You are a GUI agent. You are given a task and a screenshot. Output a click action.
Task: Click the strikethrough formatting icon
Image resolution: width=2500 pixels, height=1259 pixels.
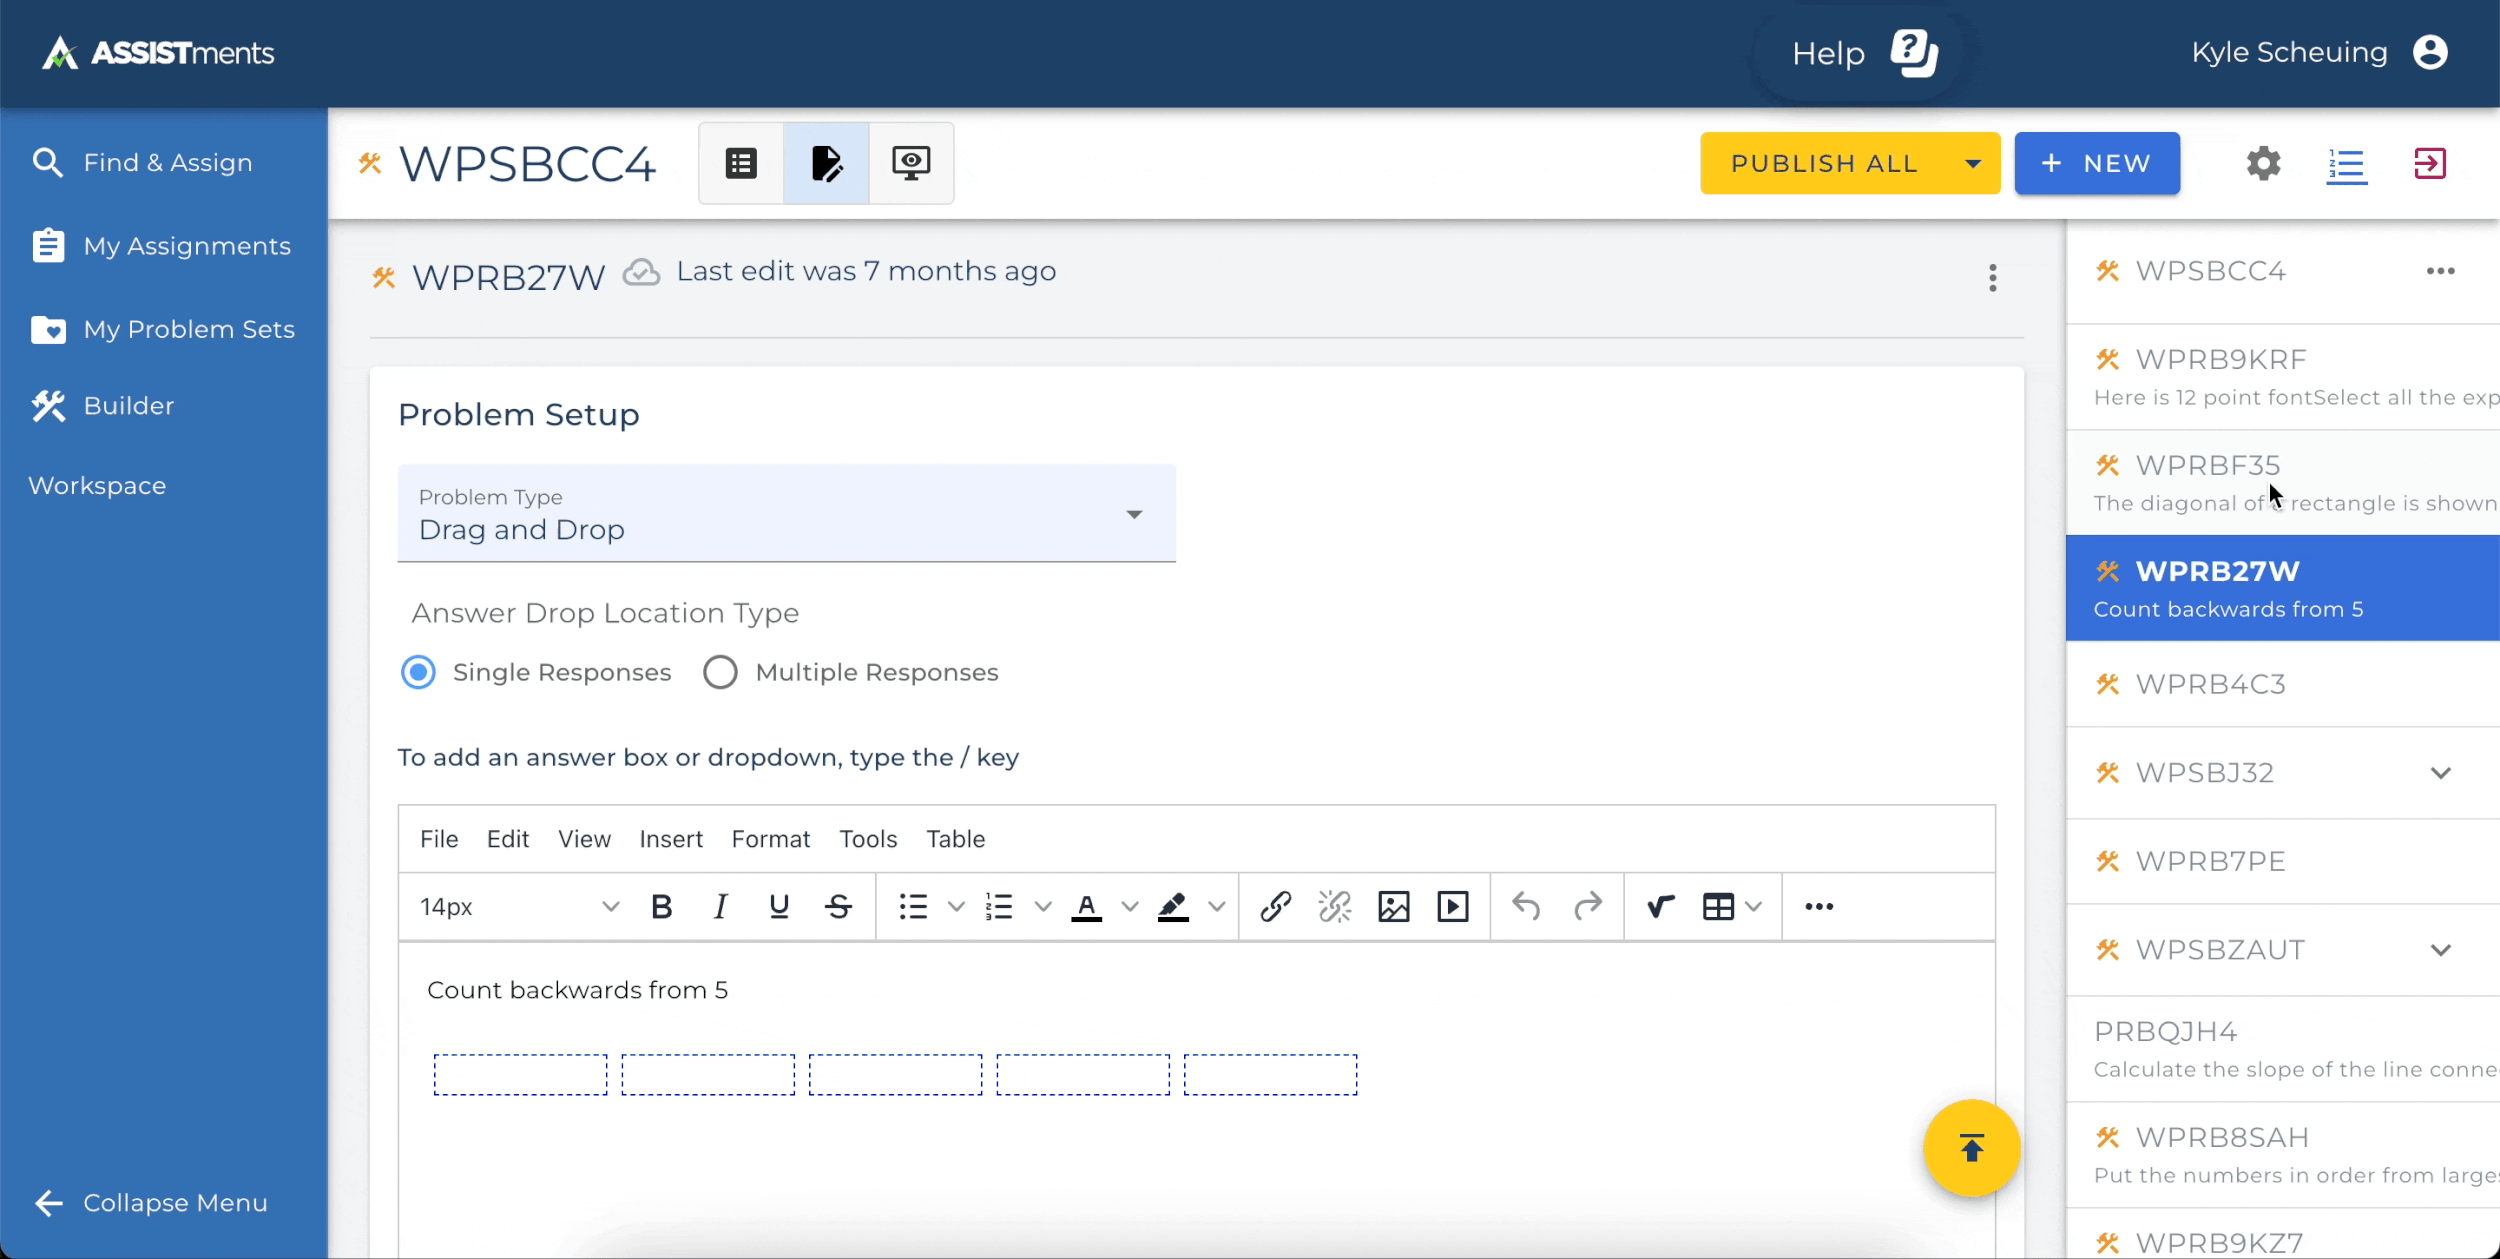[x=838, y=907]
